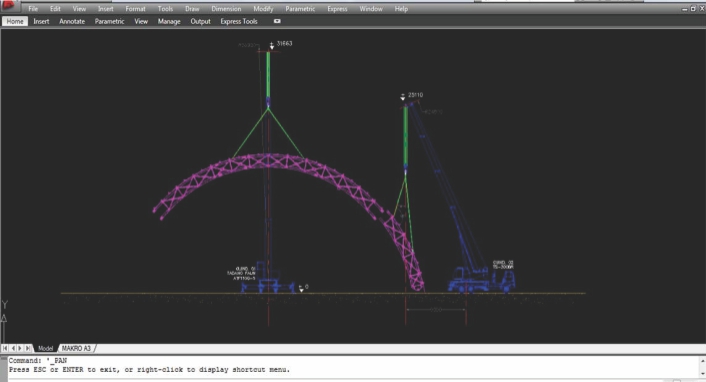The width and height of the screenshot is (706, 382).
Task: Open the File menu
Action: pos(33,9)
